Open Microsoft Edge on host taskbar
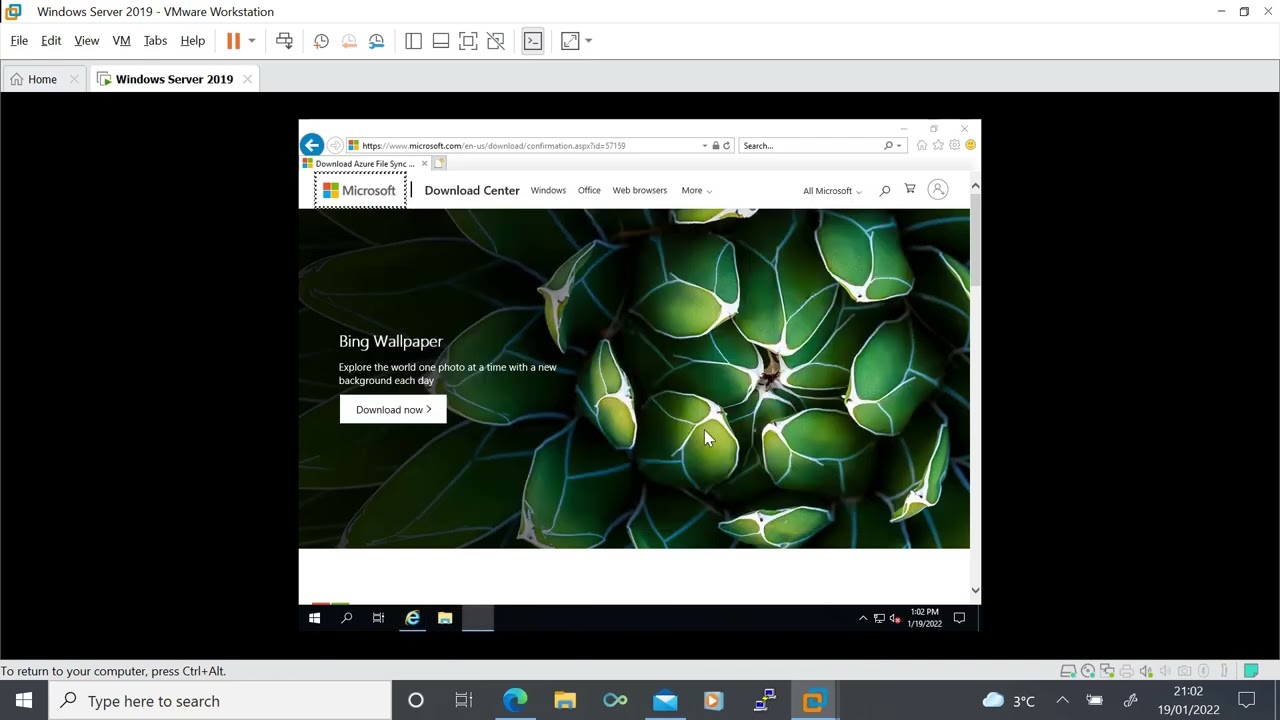This screenshot has width=1280, height=720. [515, 701]
